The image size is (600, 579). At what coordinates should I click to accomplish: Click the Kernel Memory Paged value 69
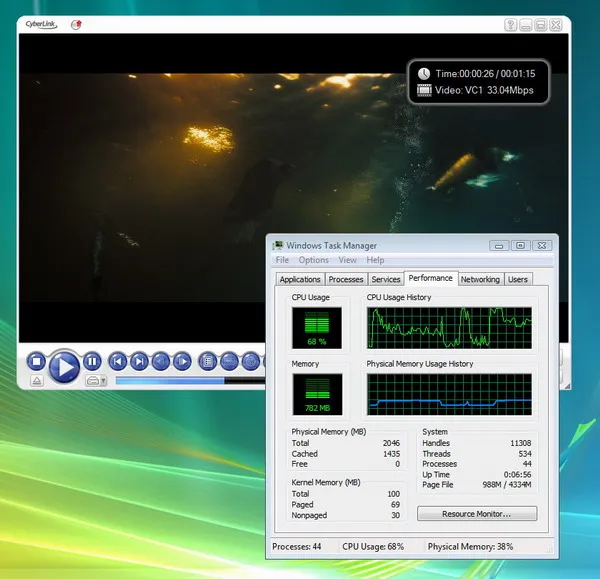pos(395,504)
